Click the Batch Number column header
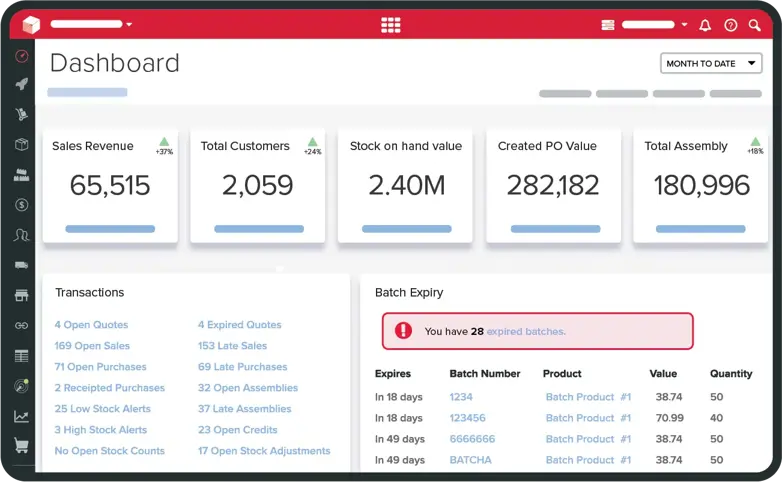 [485, 374]
